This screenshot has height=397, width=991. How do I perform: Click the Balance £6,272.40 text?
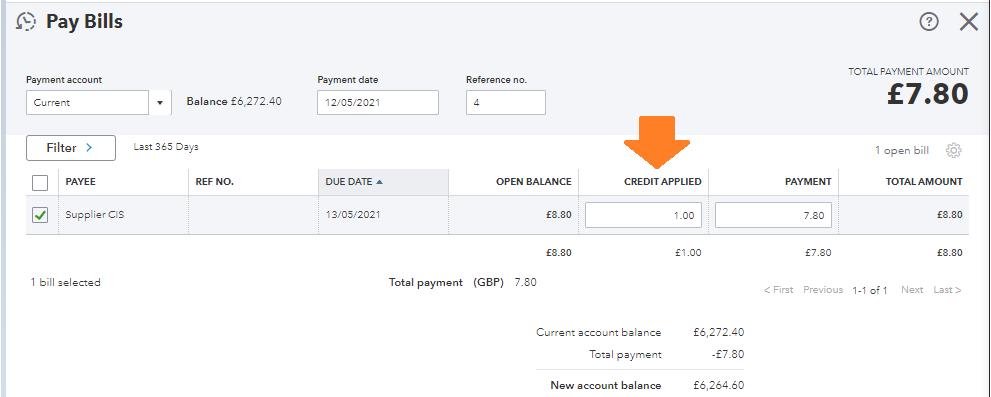(x=234, y=102)
